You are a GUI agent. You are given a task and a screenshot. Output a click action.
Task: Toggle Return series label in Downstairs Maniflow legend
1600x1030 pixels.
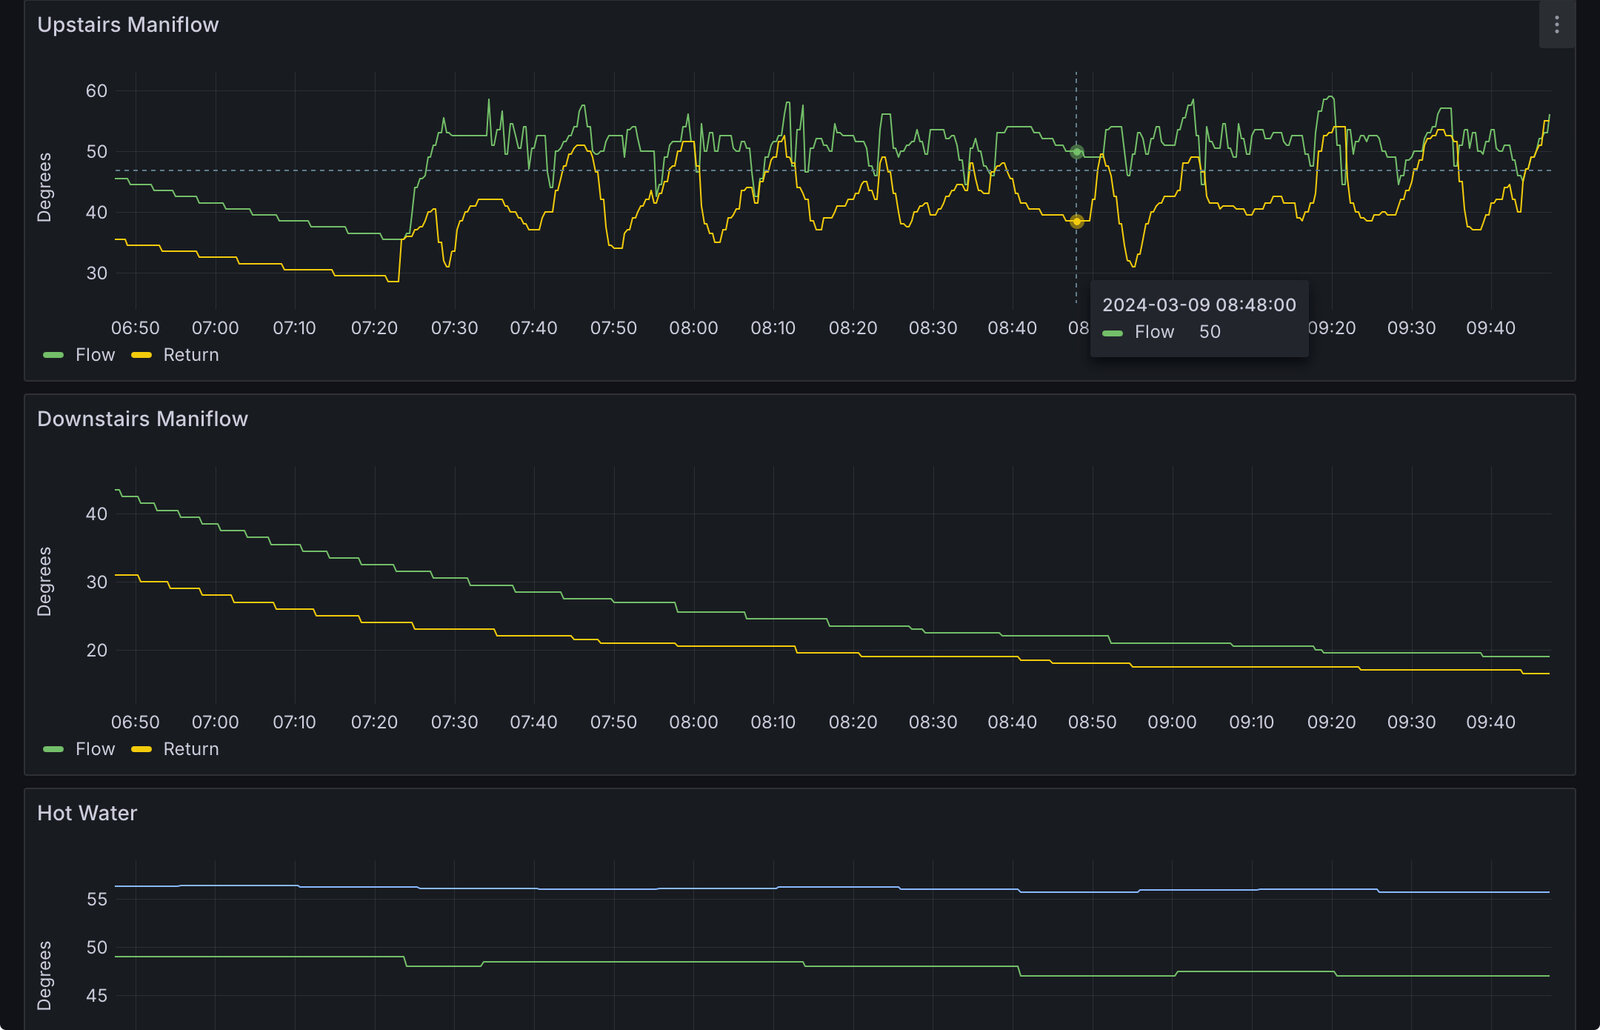pyautogui.click(x=191, y=749)
